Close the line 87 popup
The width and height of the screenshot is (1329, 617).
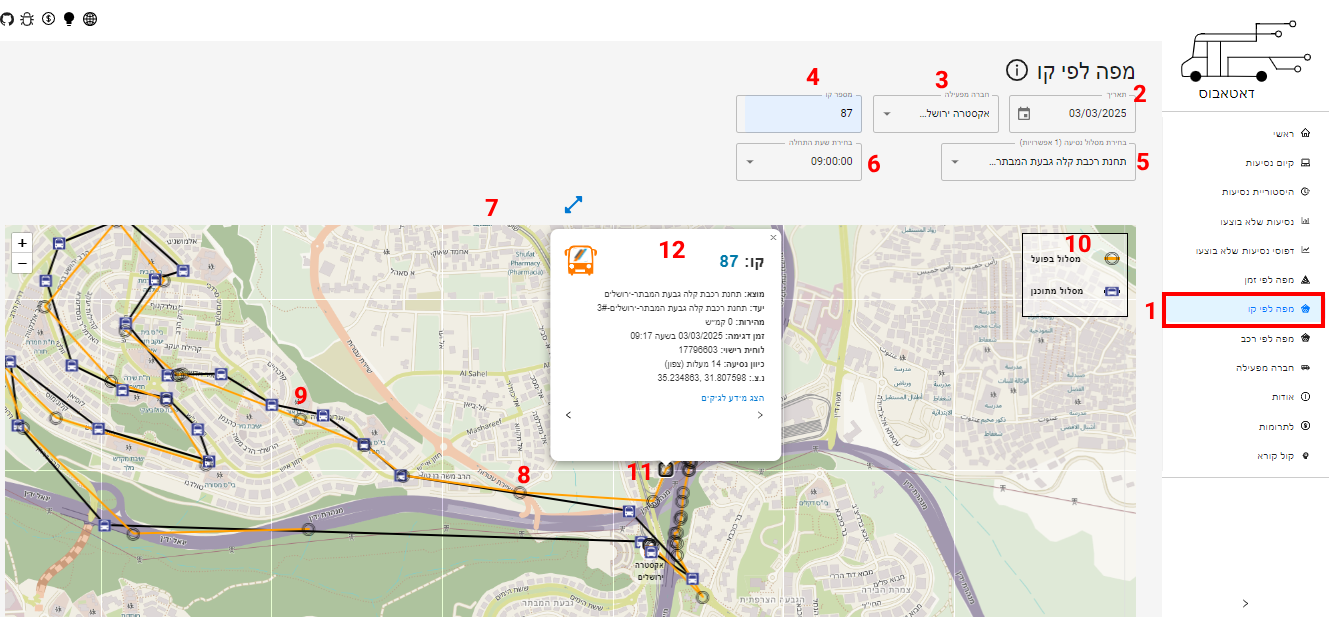pos(772,238)
